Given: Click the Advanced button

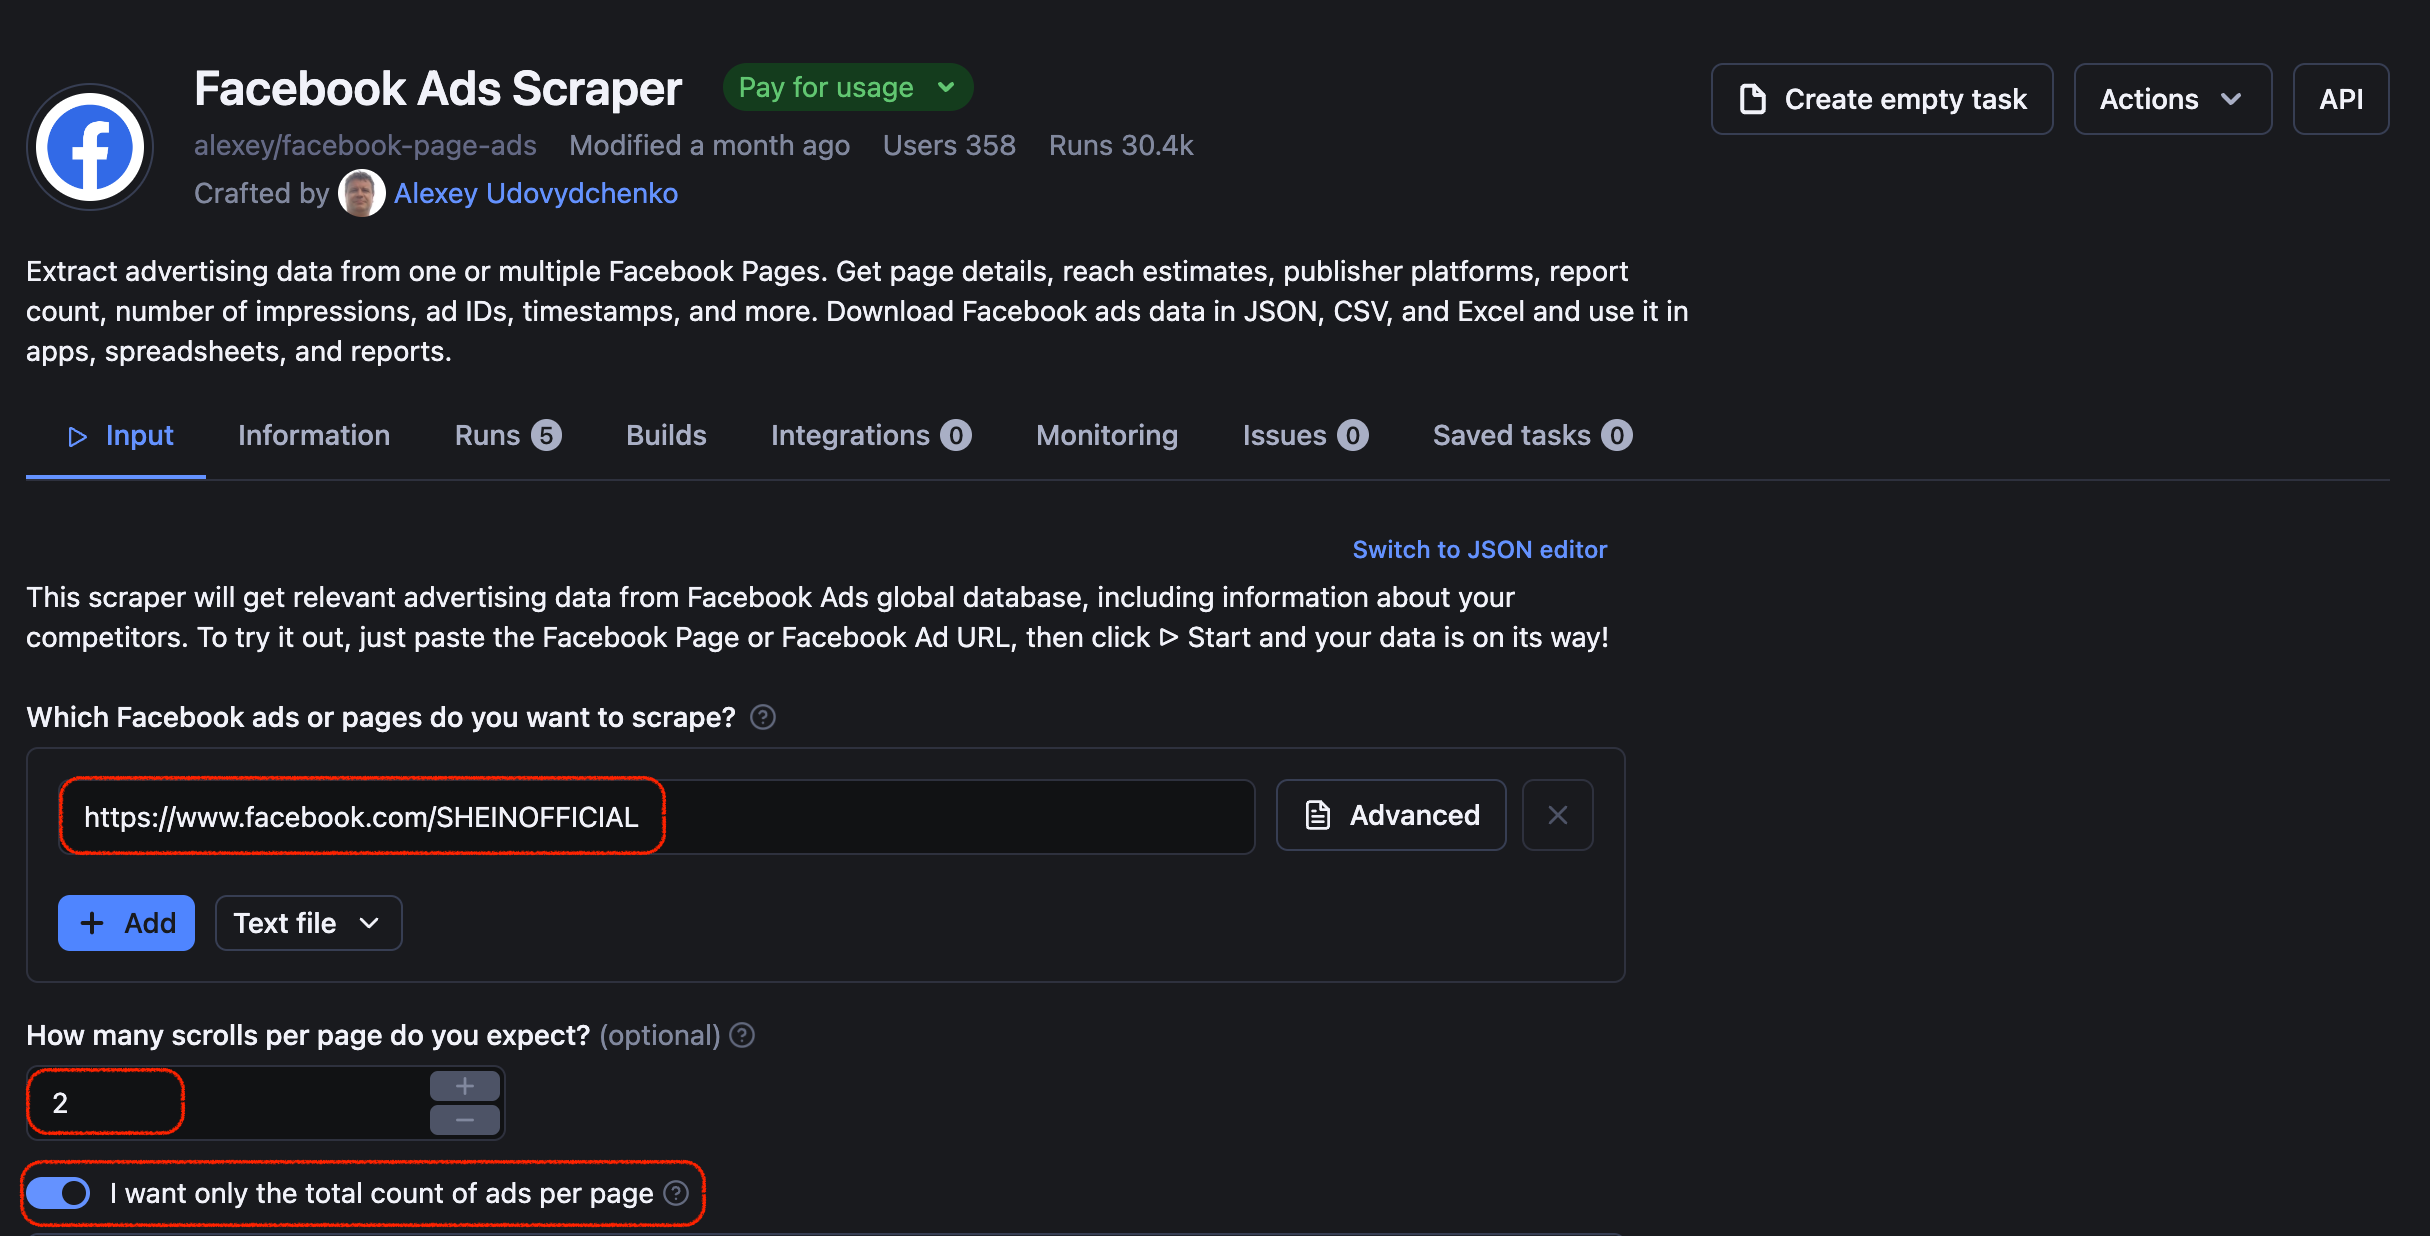Looking at the screenshot, I should (x=1391, y=815).
